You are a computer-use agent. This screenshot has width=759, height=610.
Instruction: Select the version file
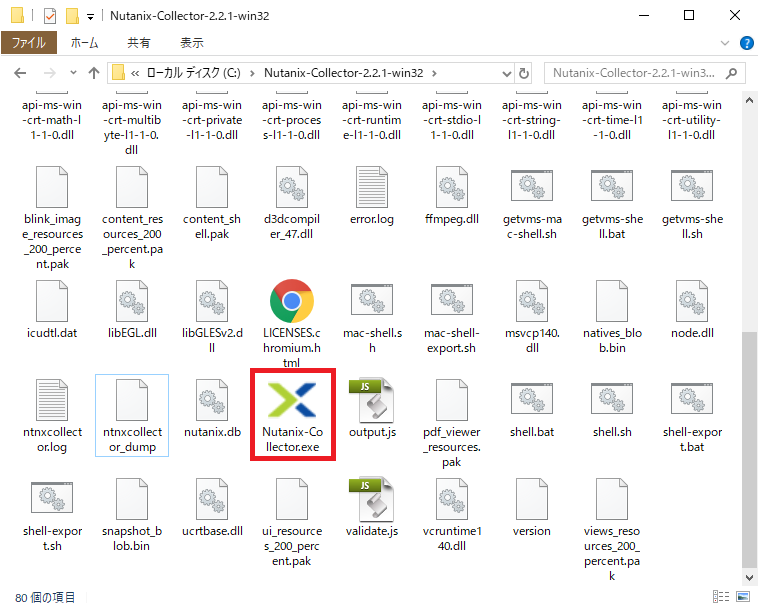[532, 507]
